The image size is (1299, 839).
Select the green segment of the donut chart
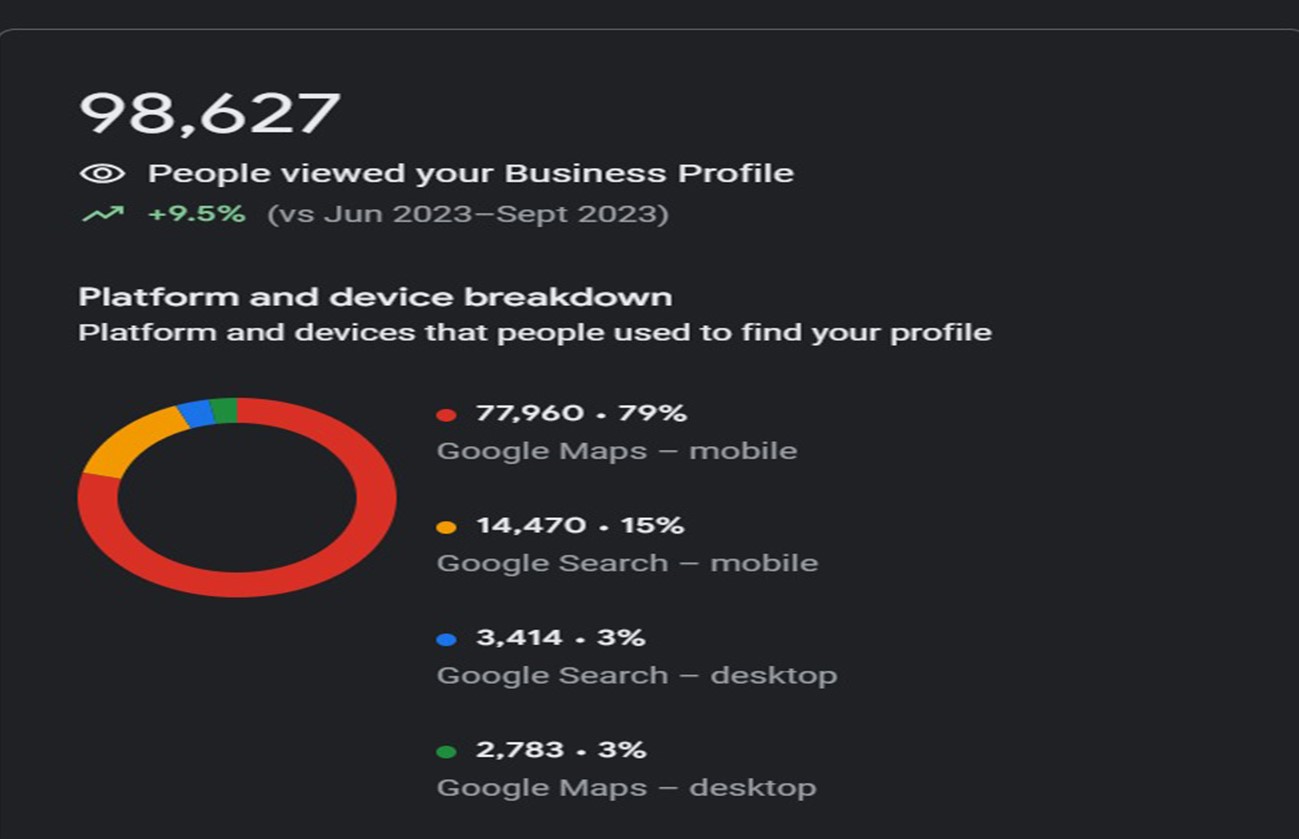(x=224, y=410)
